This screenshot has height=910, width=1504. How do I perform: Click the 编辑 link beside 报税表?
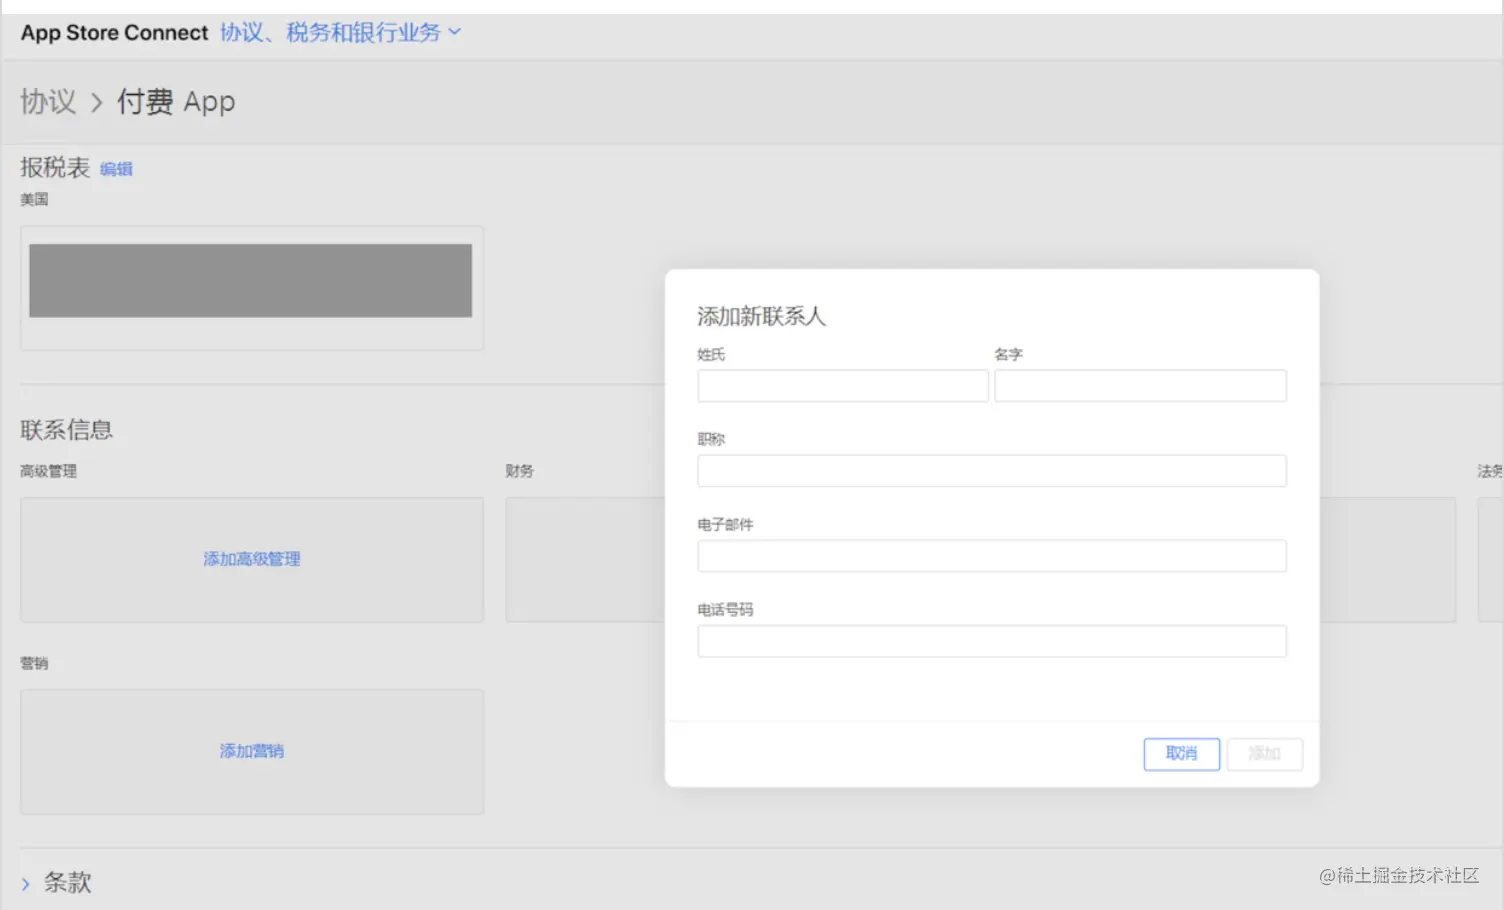point(116,169)
